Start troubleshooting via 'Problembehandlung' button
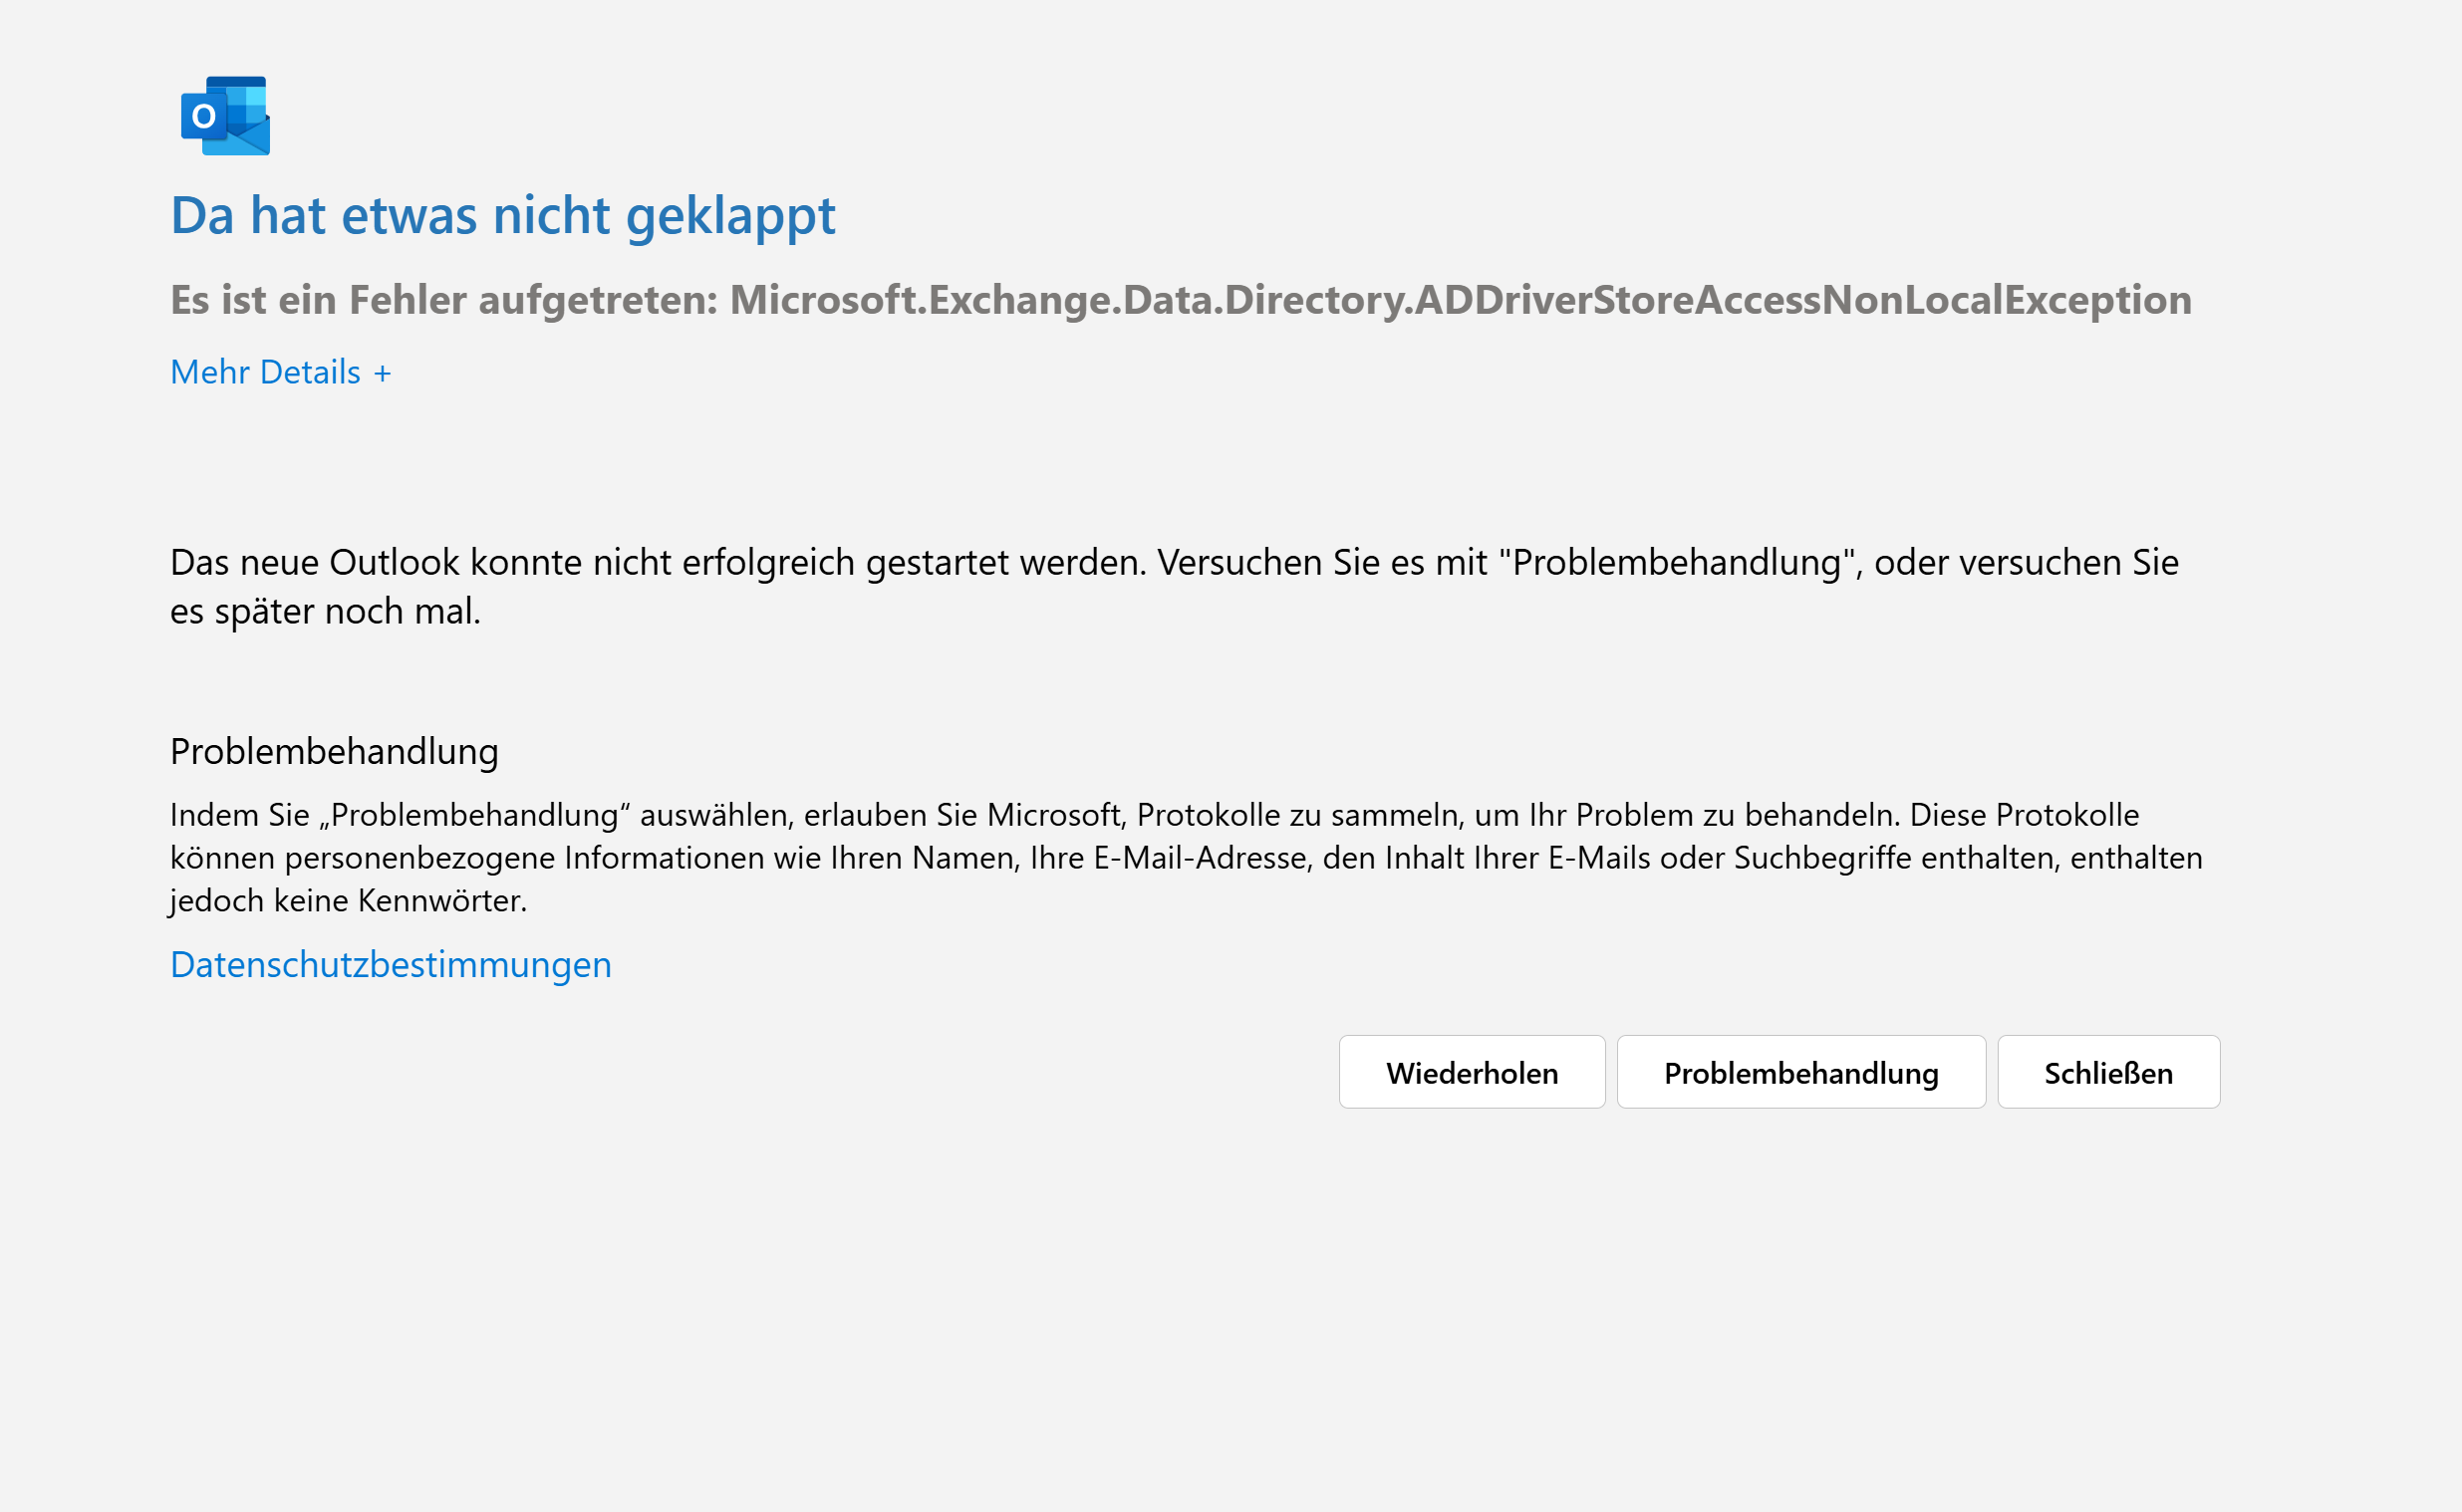The width and height of the screenshot is (2462, 1512). pyautogui.click(x=1800, y=1072)
